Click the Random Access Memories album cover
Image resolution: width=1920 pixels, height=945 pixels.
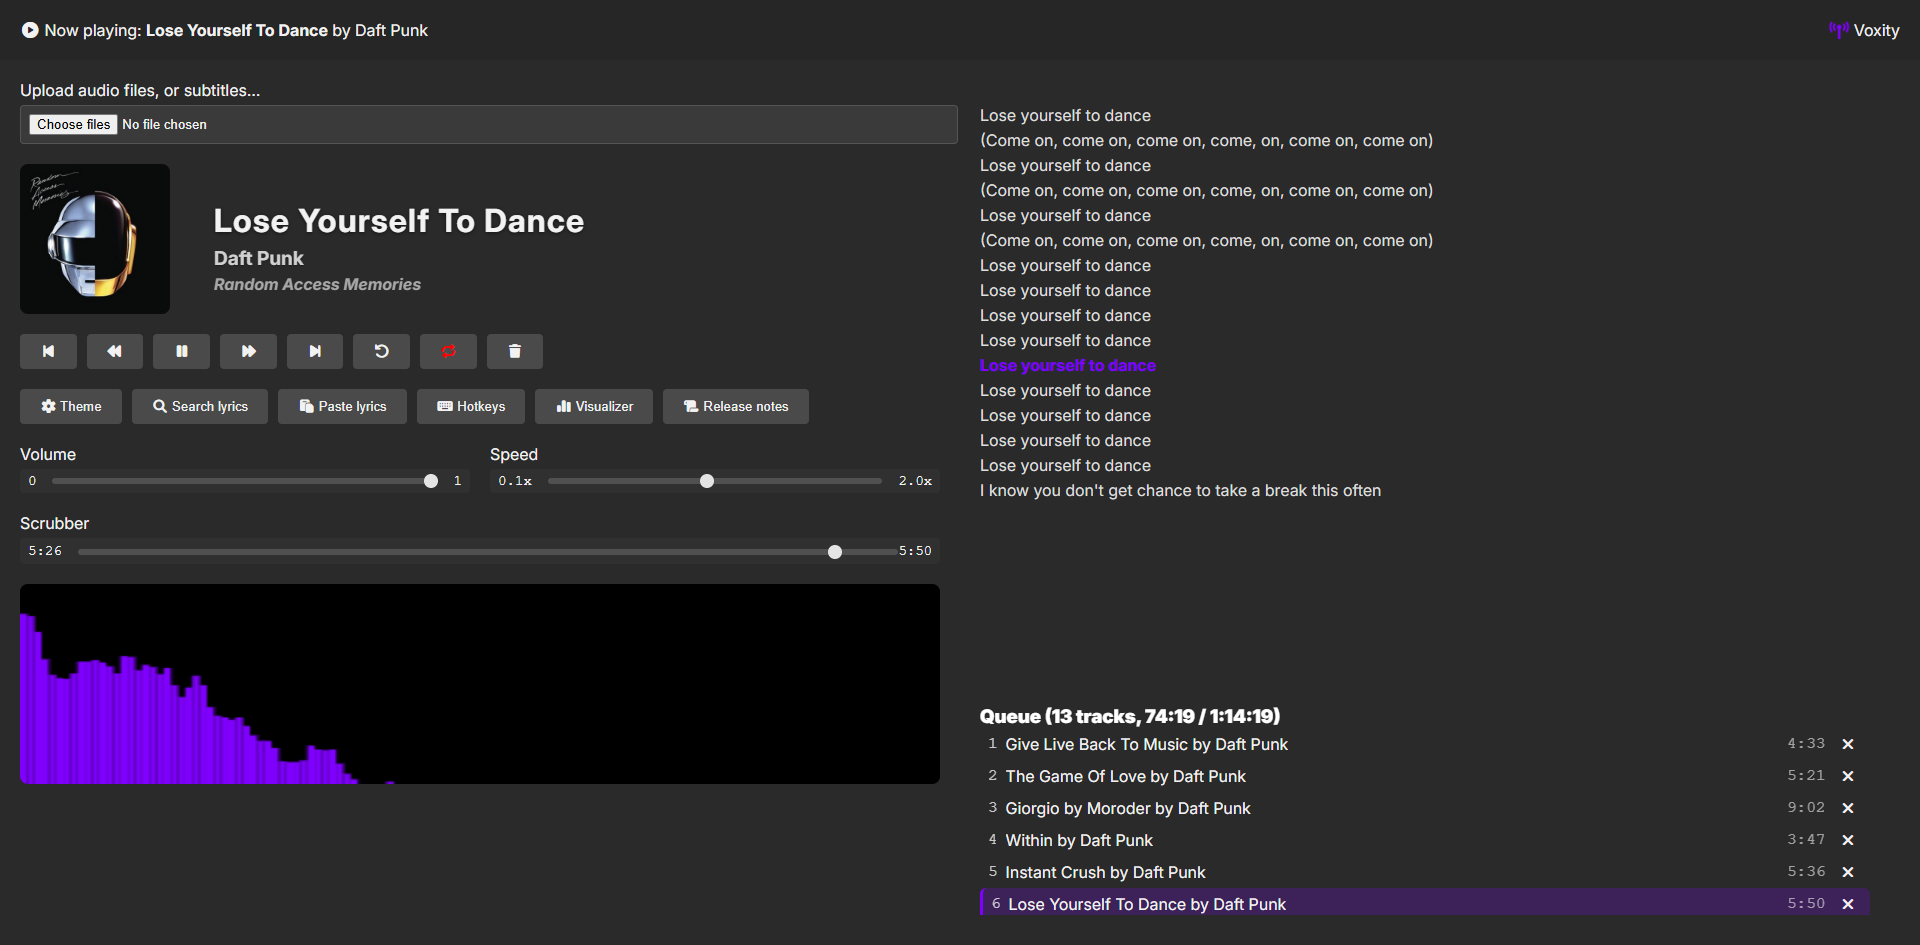pos(95,239)
